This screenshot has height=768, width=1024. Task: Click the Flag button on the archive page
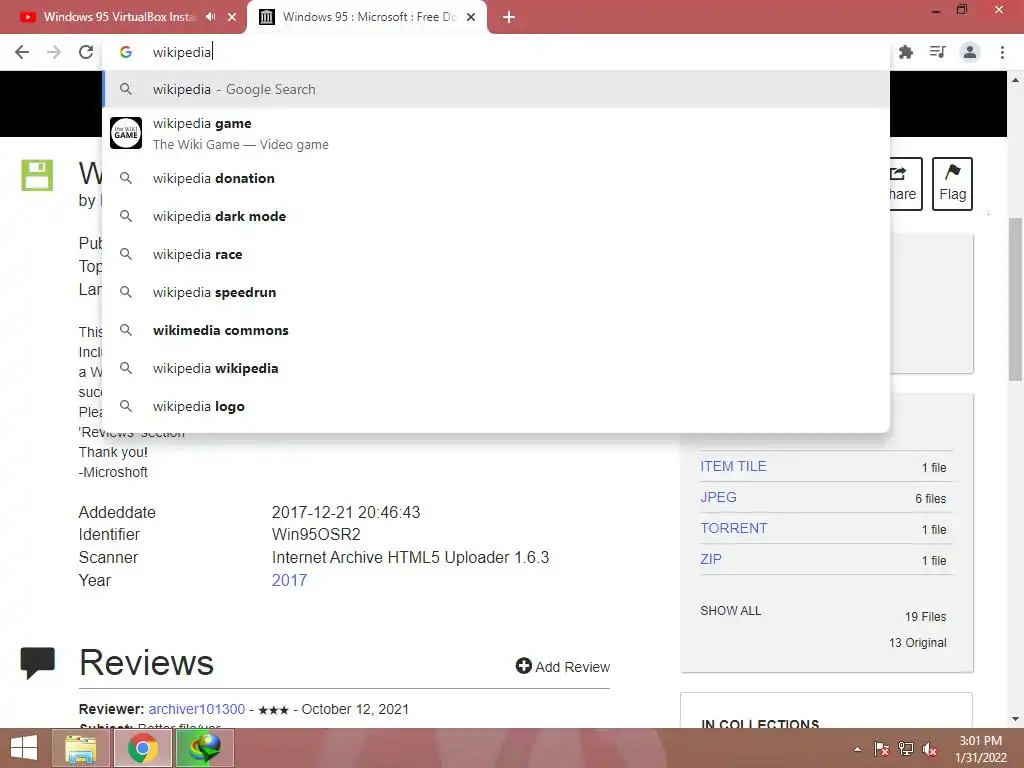(952, 184)
